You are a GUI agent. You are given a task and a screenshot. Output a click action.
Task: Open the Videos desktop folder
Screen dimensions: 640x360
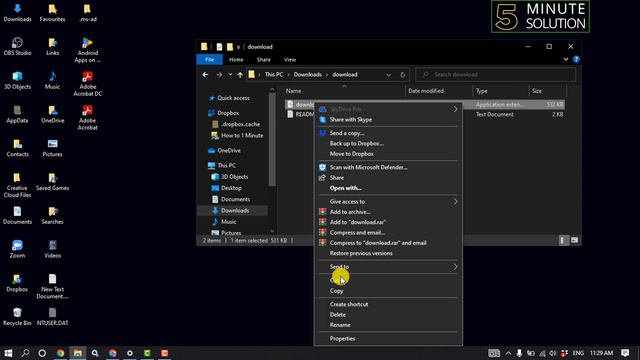click(x=52, y=249)
